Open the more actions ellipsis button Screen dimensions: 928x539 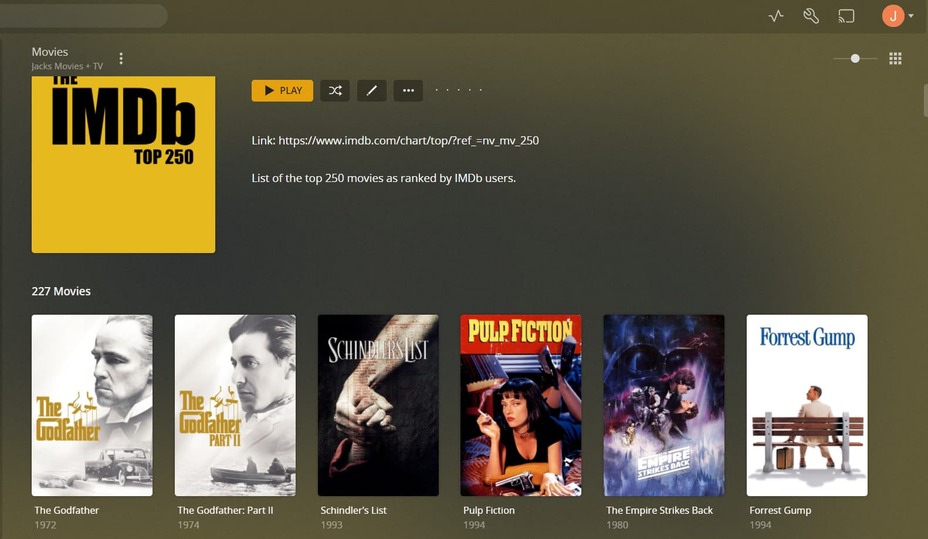pyautogui.click(x=408, y=91)
